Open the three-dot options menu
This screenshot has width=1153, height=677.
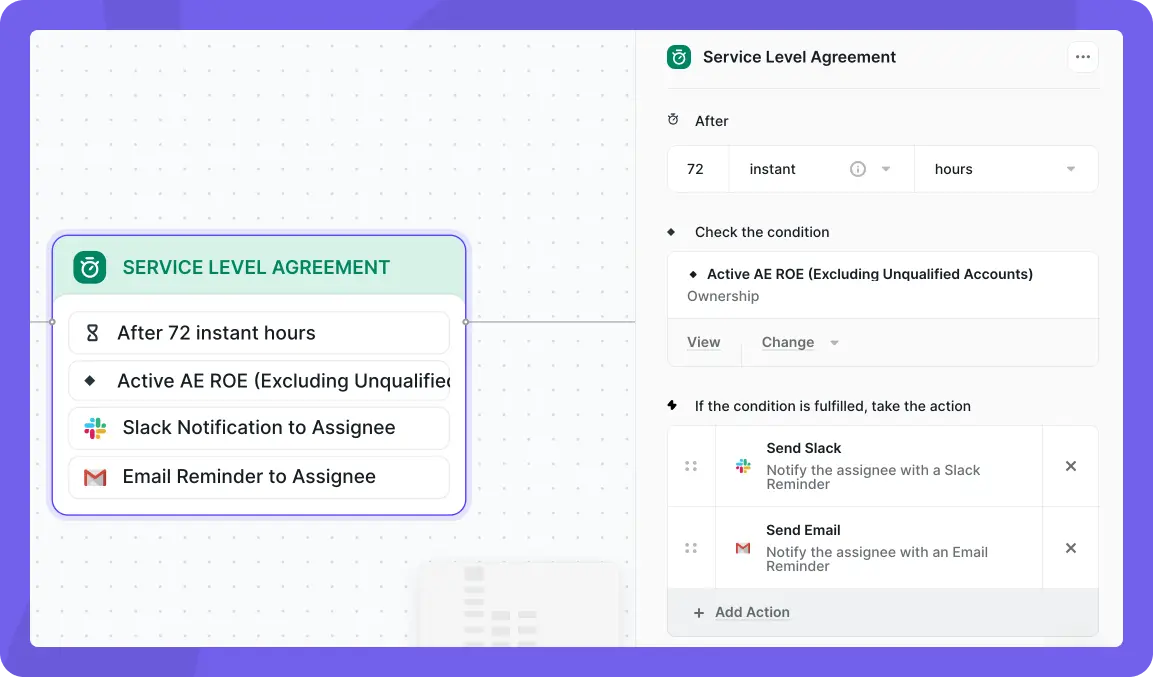pos(1082,57)
